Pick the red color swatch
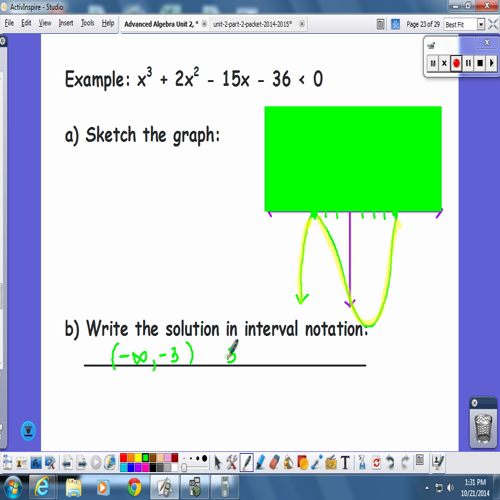500x500 pixels. pos(123,458)
